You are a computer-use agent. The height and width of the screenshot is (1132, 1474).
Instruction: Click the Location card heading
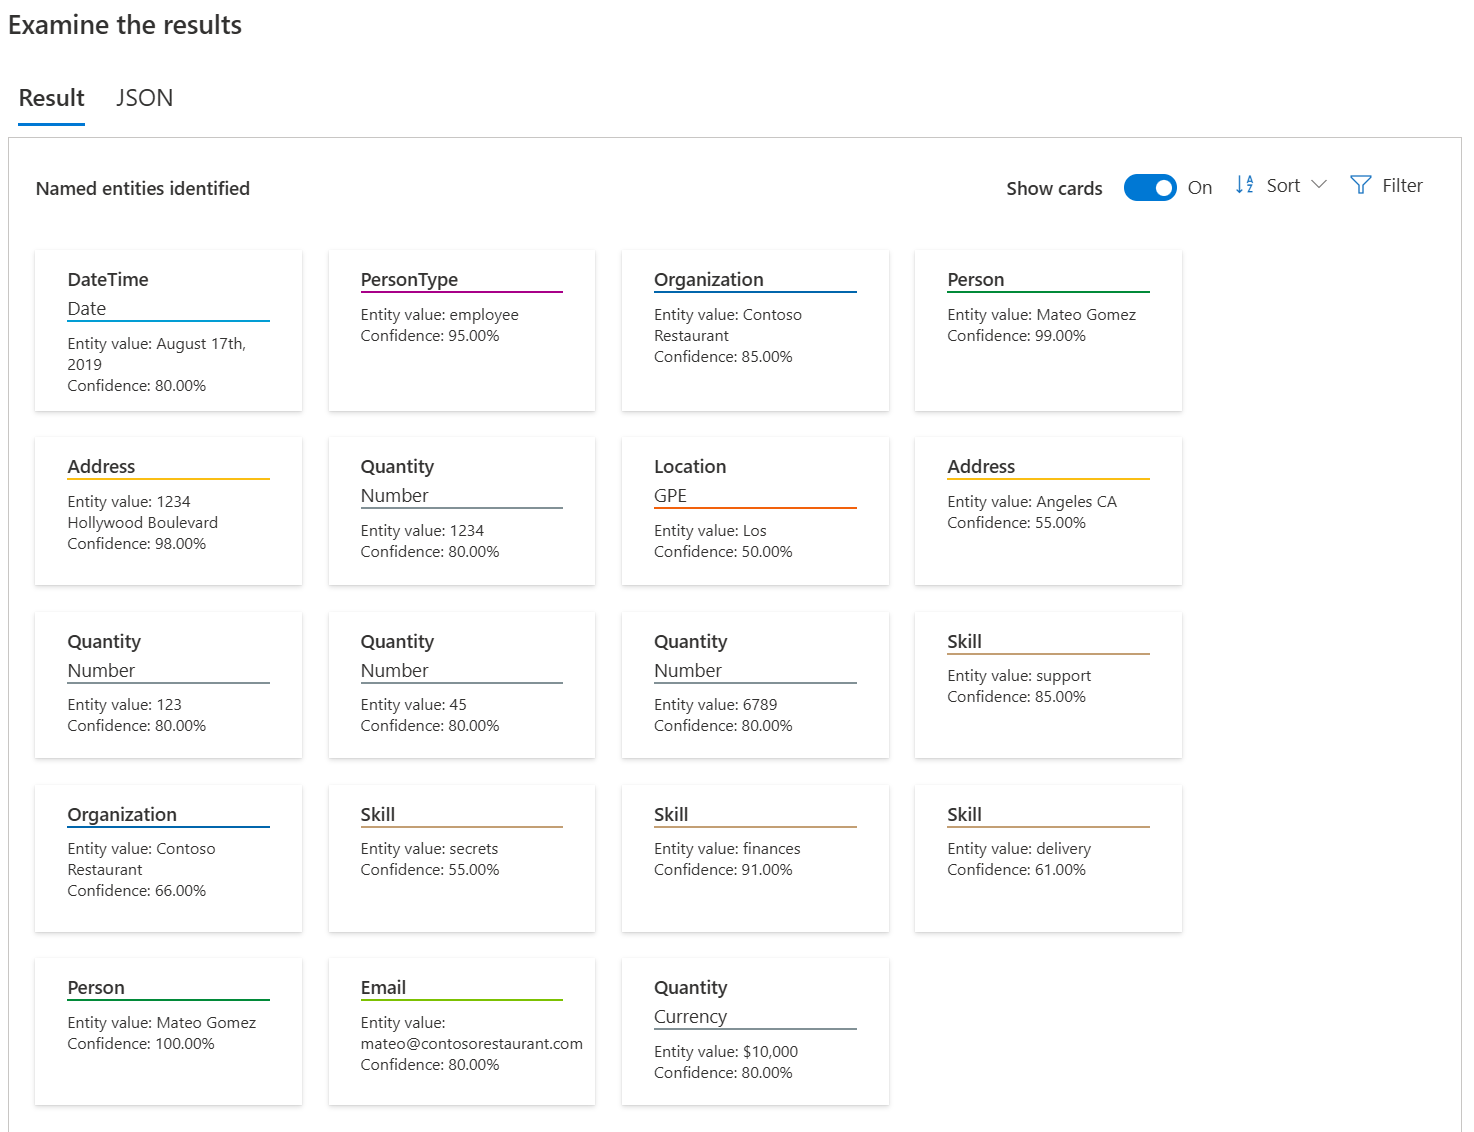coord(690,467)
